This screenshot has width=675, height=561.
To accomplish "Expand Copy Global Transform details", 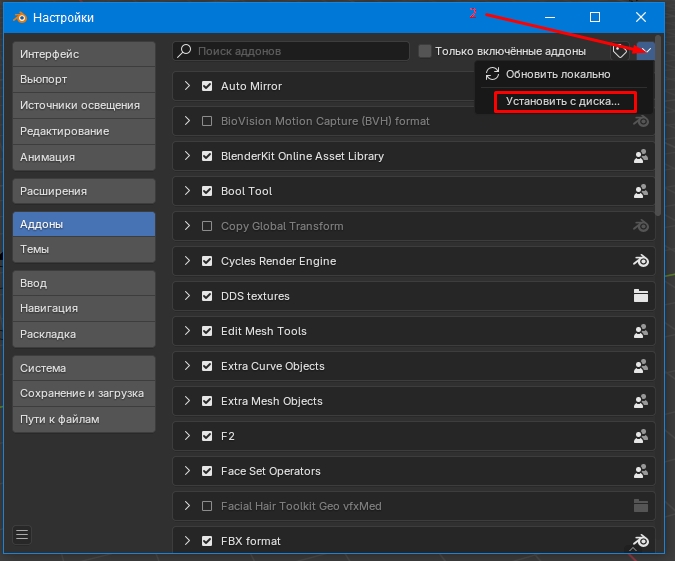I will point(187,226).
